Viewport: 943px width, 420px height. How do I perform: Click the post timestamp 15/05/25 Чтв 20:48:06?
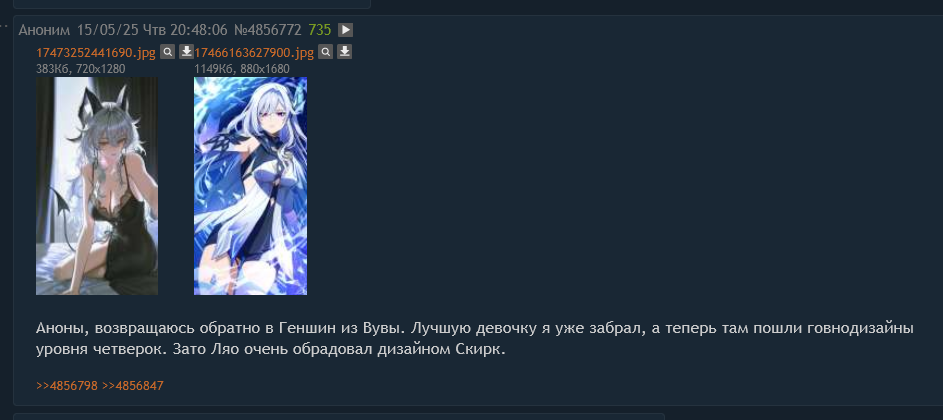(x=152, y=29)
